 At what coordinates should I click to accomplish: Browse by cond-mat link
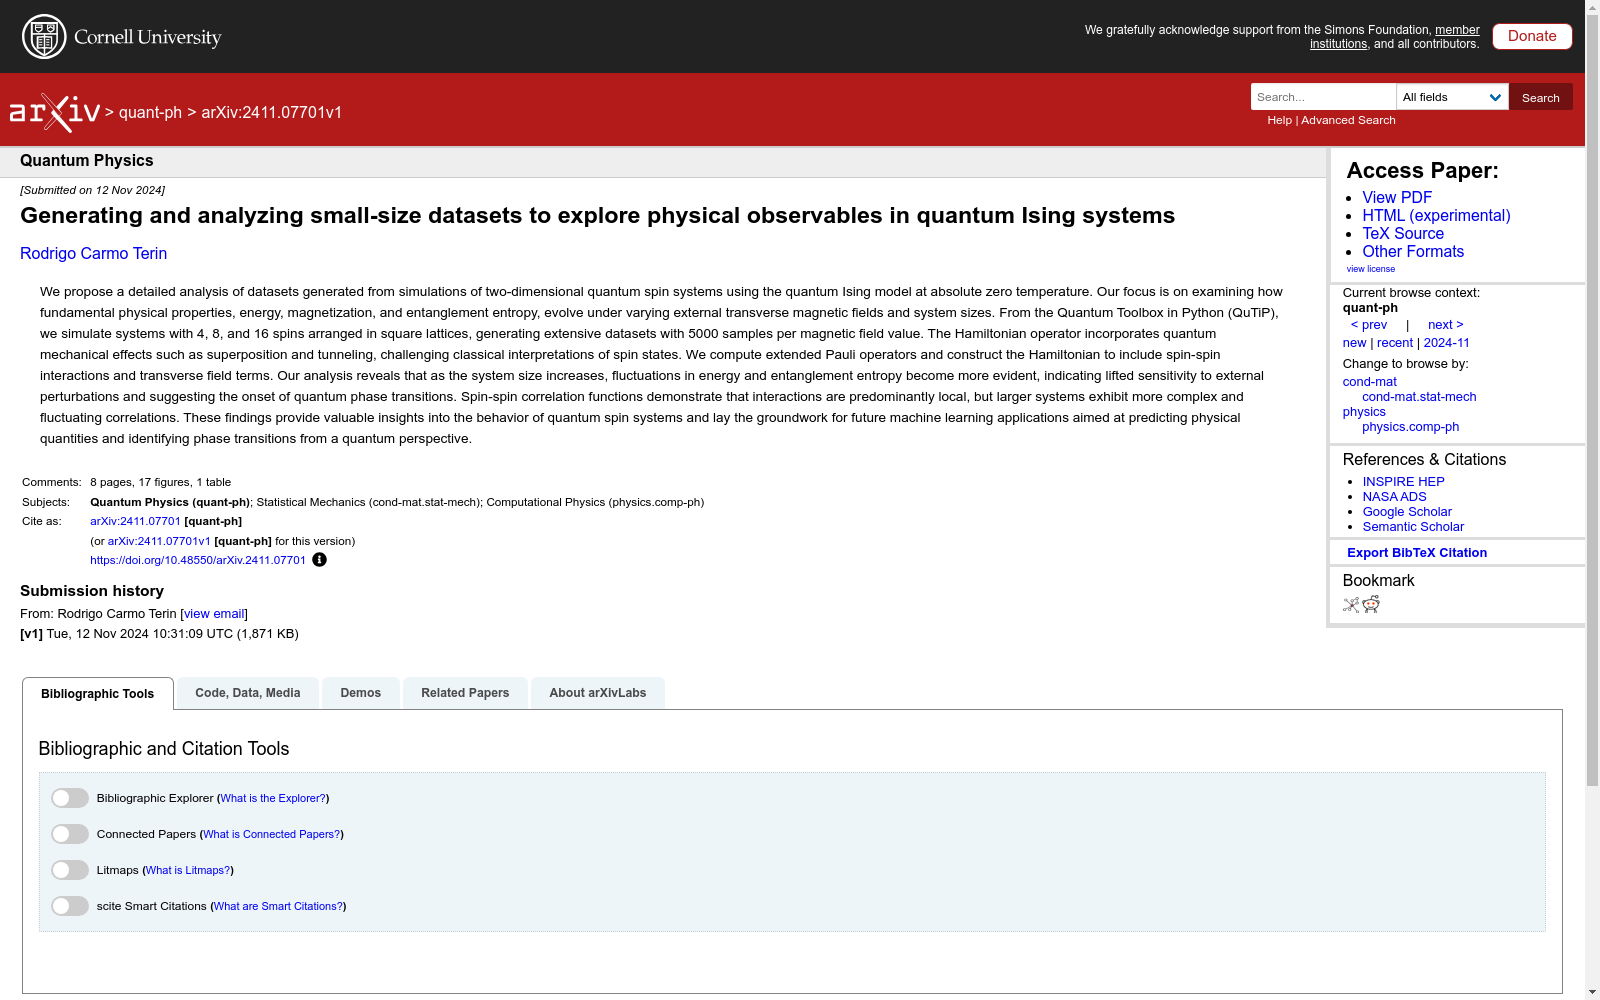coord(1370,382)
